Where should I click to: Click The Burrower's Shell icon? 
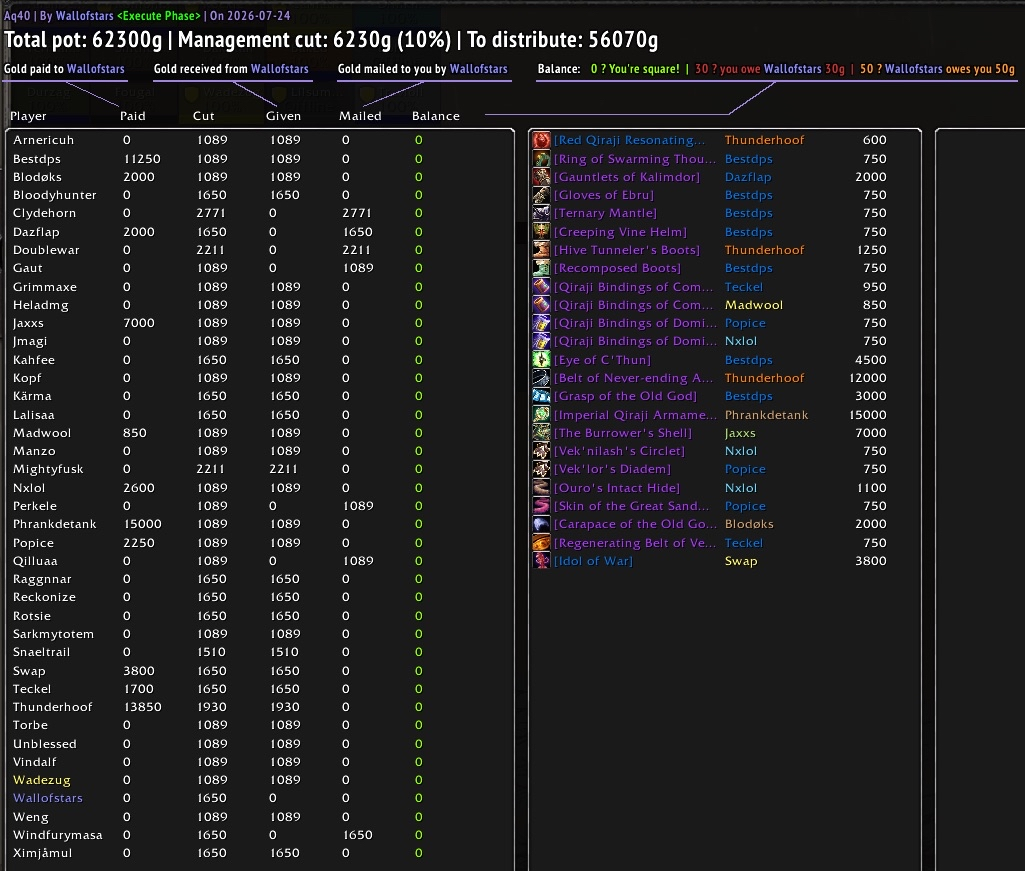541,433
